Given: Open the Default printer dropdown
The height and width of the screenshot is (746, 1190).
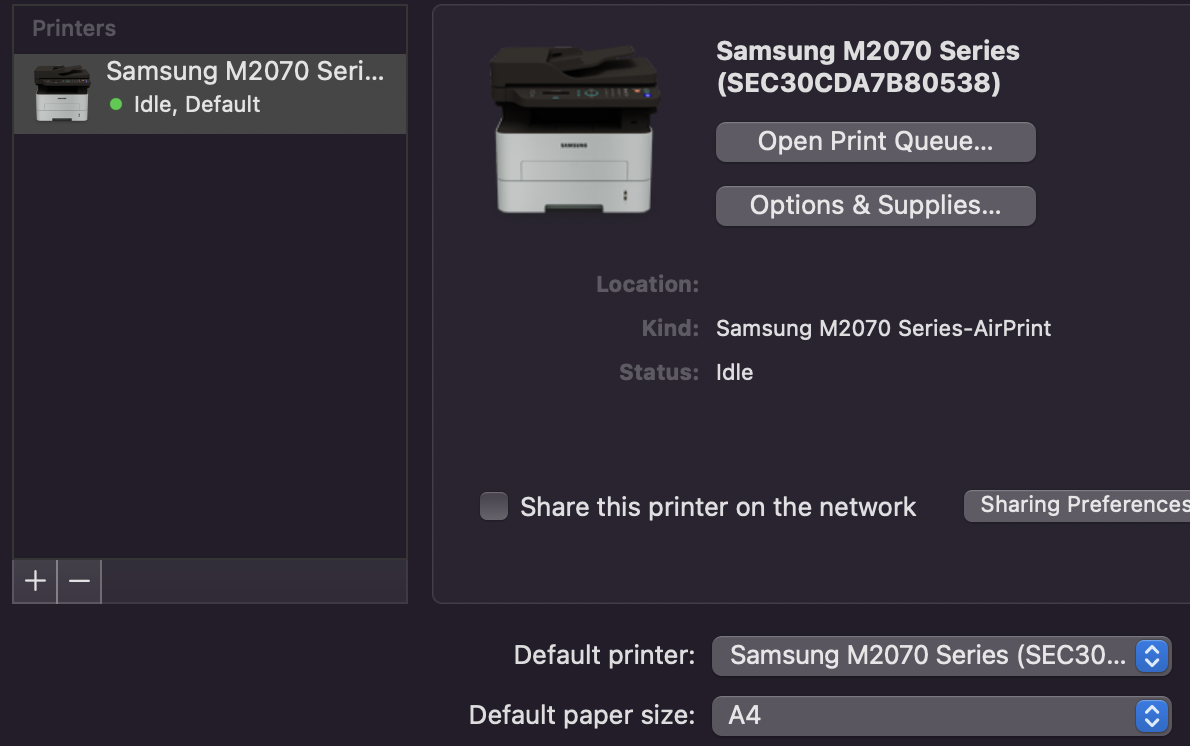Looking at the screenshot, I should coord(941,656).
